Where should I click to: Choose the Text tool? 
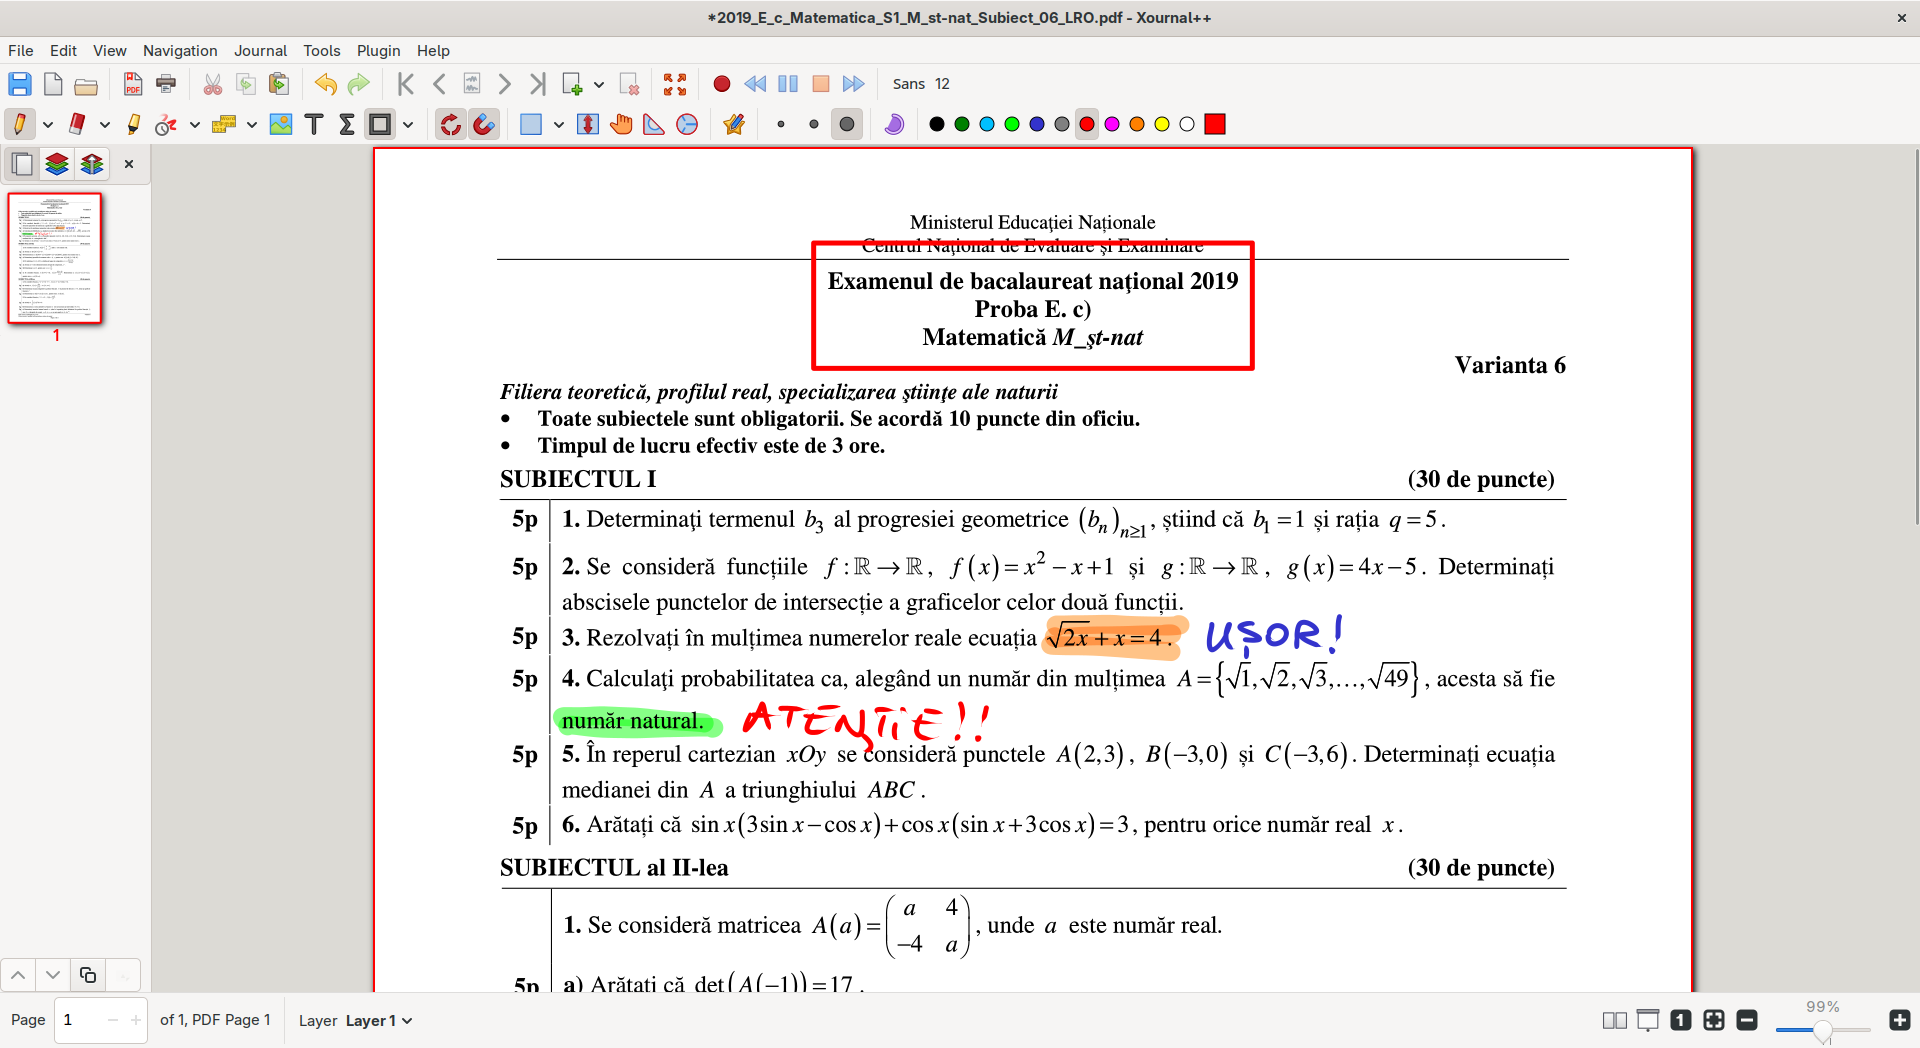point(314,124)
